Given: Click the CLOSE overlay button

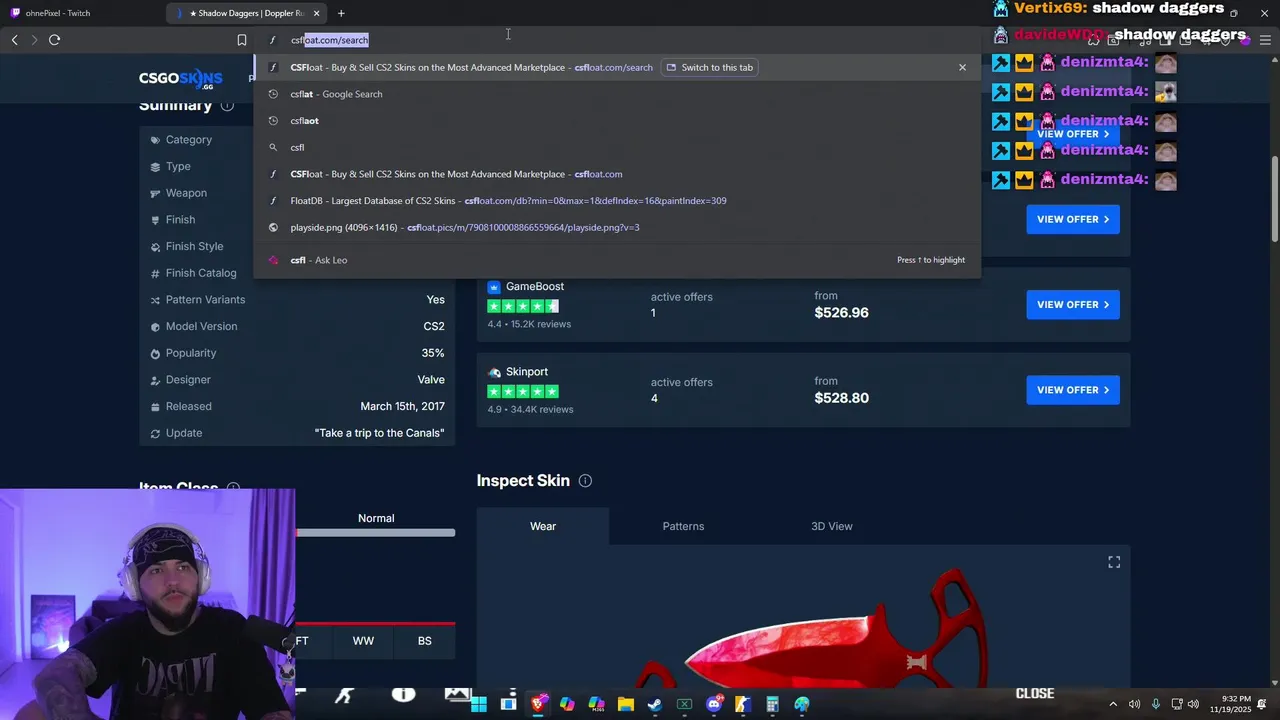Looking at the screenshot, I should pos(1035,693).
